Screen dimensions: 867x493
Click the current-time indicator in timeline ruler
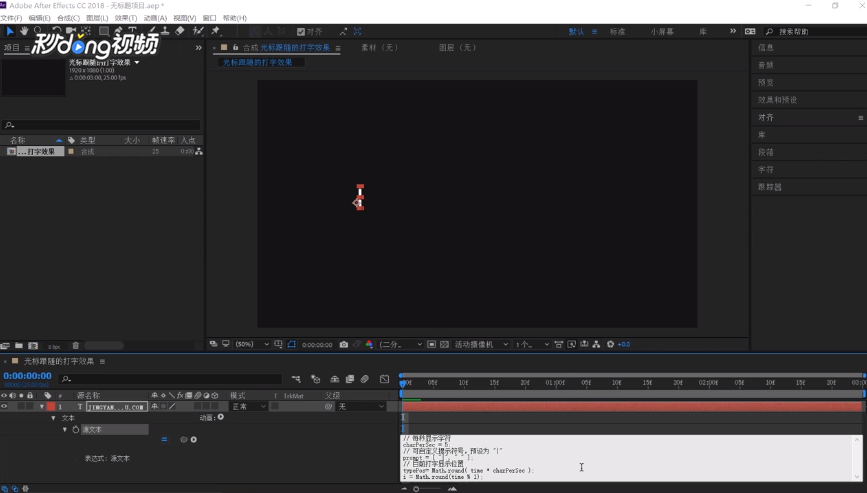coord(403,382)
